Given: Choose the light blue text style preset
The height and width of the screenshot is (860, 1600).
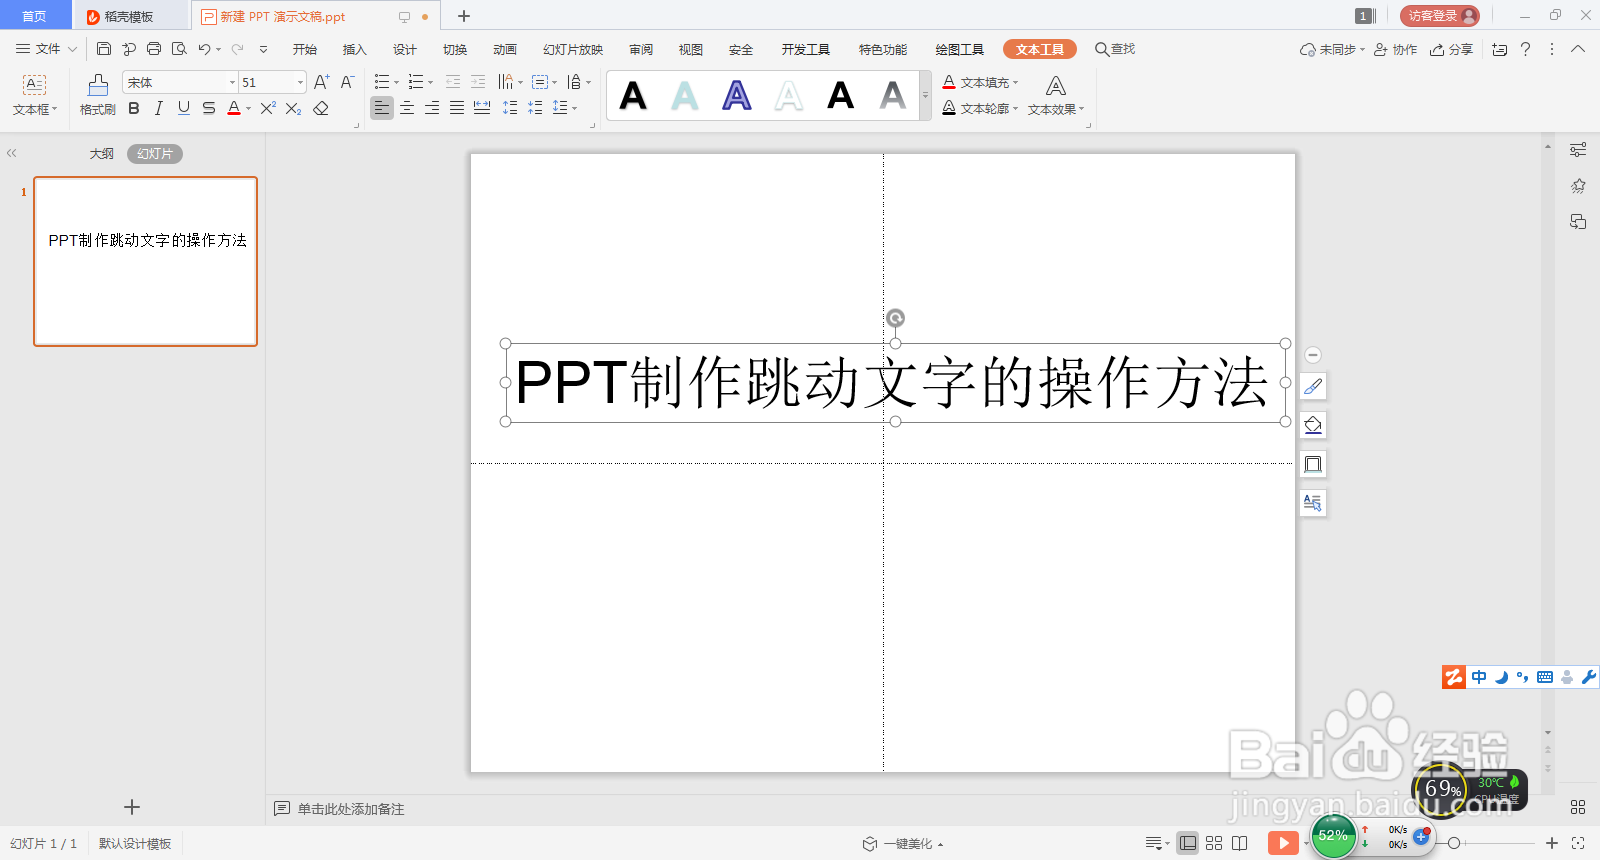Looking at the screenshot, I should pos(685,96).
